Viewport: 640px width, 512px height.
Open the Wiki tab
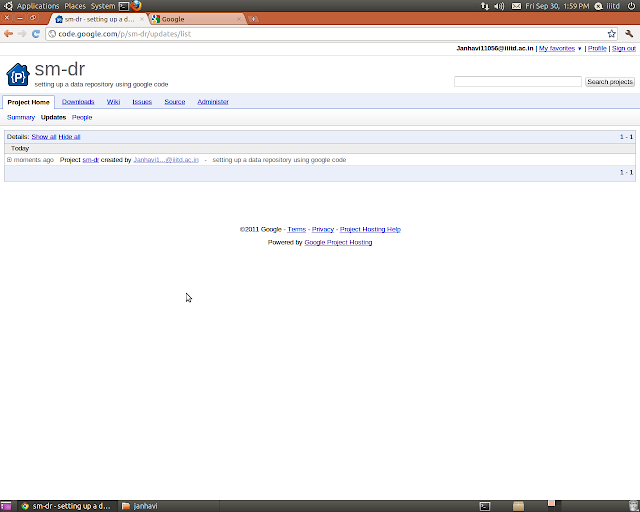[x=113, y=102]
